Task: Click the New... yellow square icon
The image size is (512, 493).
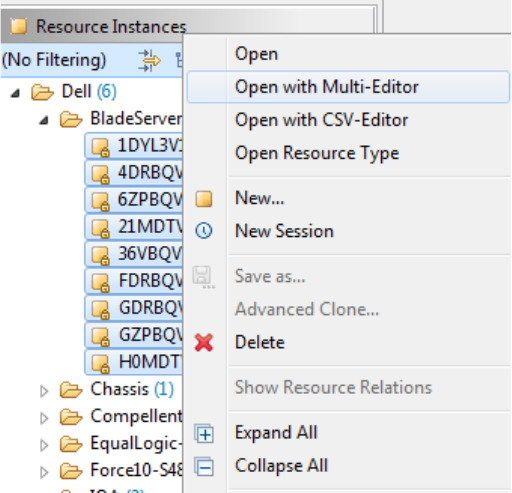Action: click(204, 199)
